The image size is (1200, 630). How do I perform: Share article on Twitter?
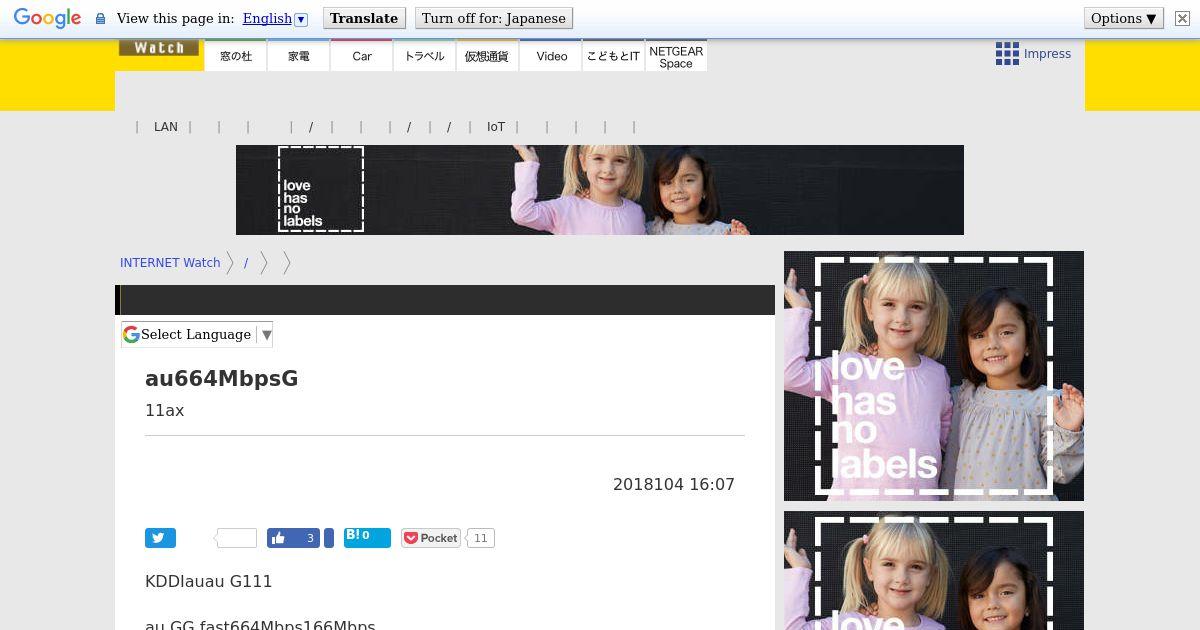160,538
